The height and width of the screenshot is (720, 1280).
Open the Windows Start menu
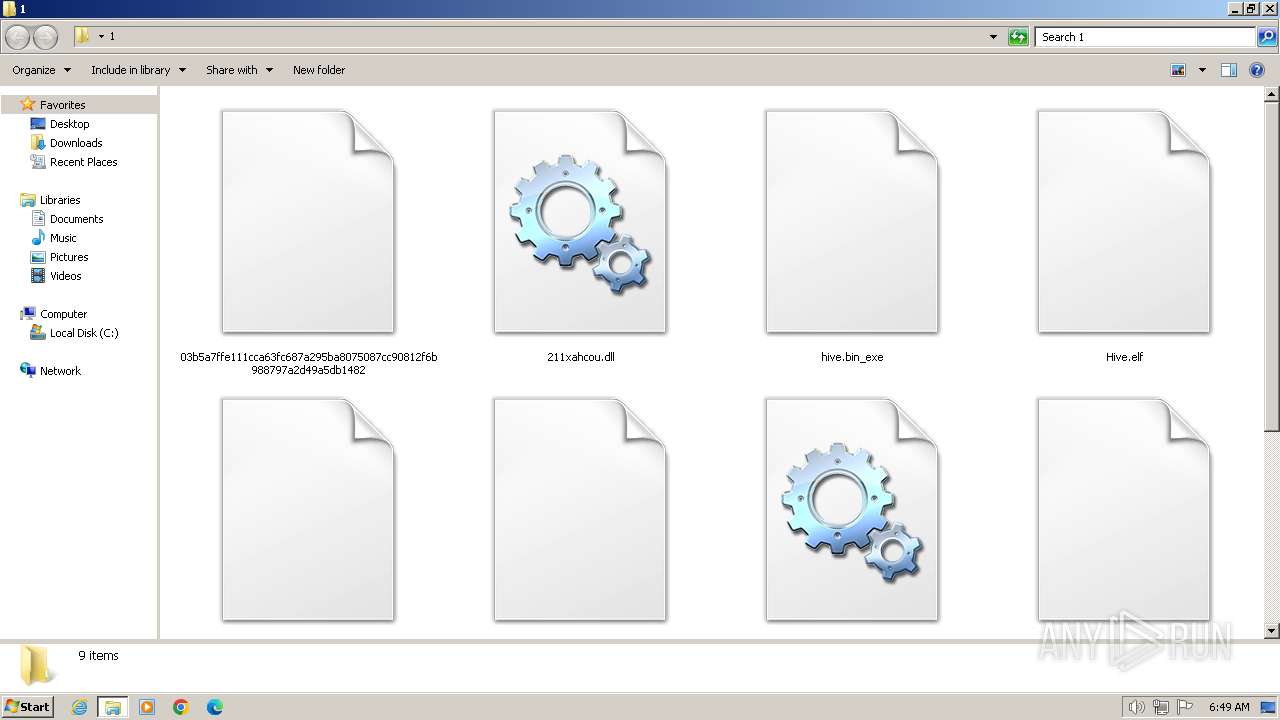point(28,706)
